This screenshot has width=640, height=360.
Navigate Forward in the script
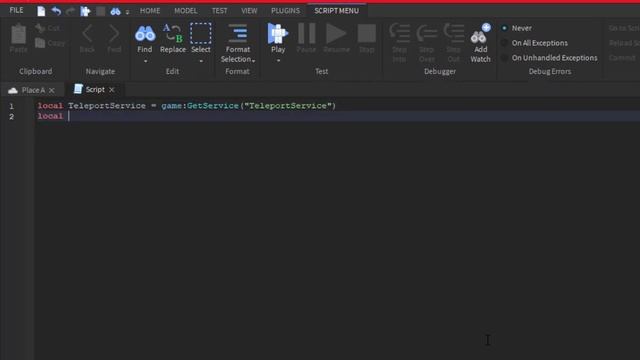click(x=114, y=39)
